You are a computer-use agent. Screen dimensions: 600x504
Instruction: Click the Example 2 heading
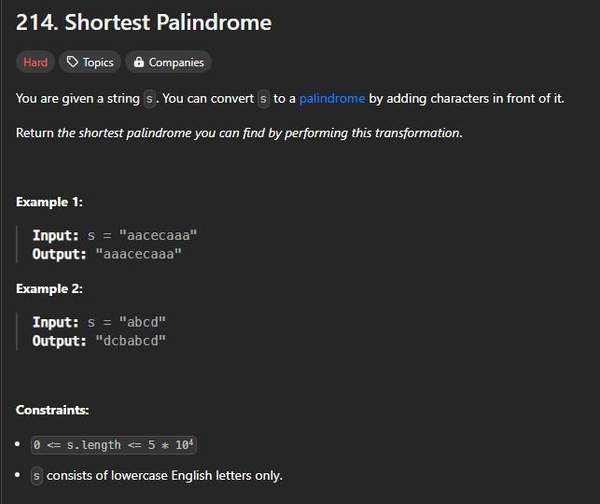tap(49, 288)
